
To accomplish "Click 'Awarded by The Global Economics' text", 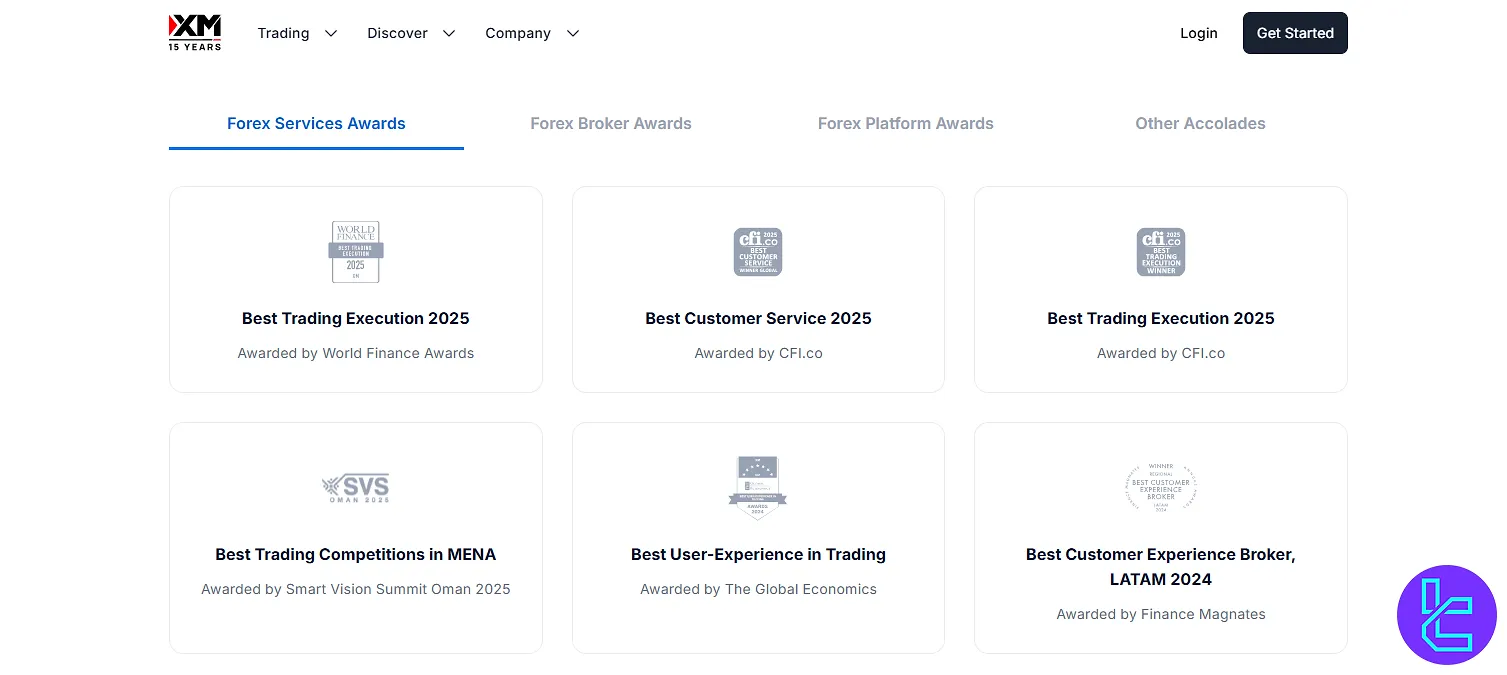I will (758, 589).
